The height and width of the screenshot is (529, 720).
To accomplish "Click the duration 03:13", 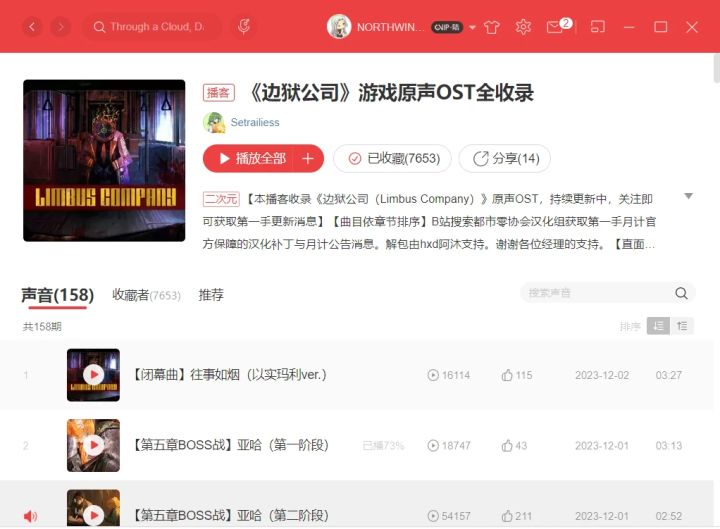I will tap(669, 445).
